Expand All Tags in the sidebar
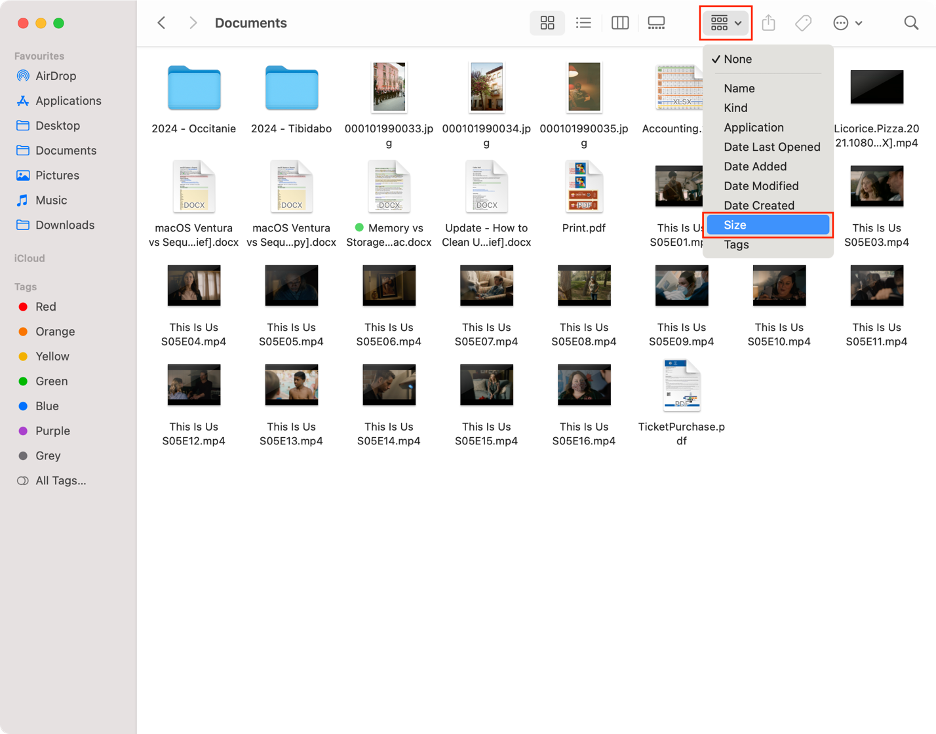 point(60,480)
